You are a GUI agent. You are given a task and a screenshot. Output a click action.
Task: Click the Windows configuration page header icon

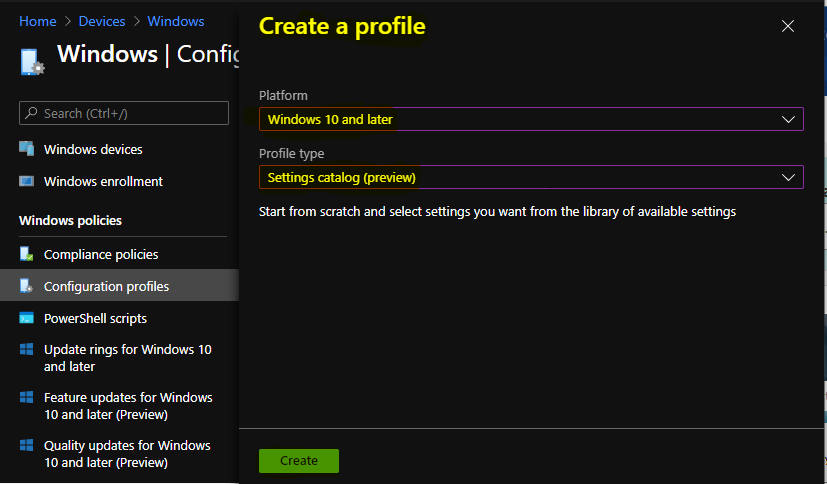click(32, 62)
